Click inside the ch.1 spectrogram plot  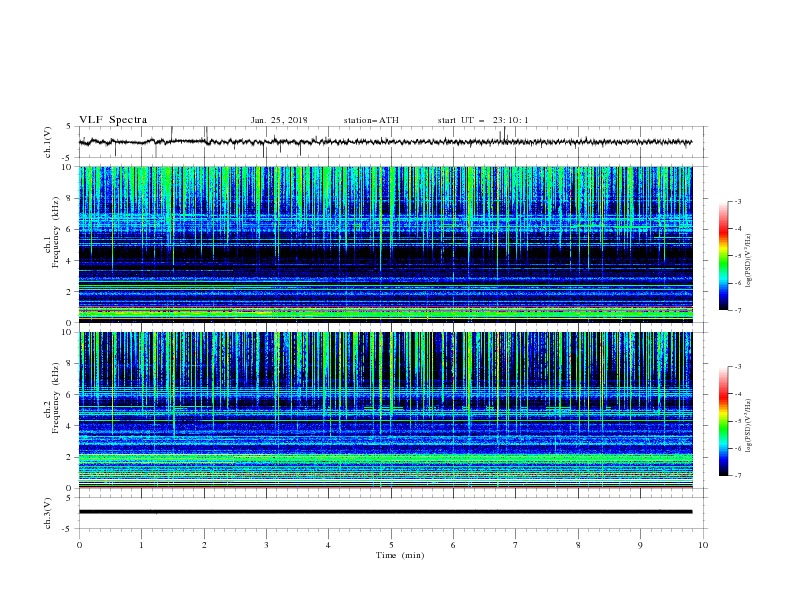(385, 244)
